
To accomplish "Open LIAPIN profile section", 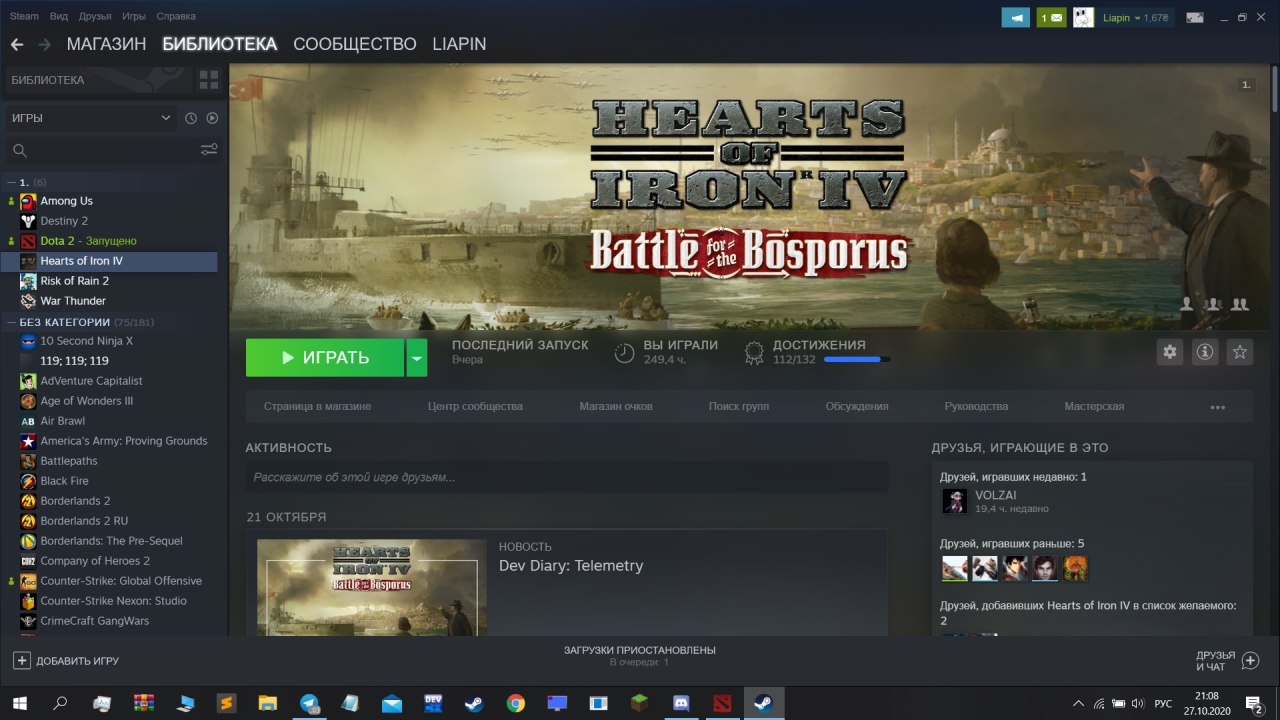I will coord(459,44).
